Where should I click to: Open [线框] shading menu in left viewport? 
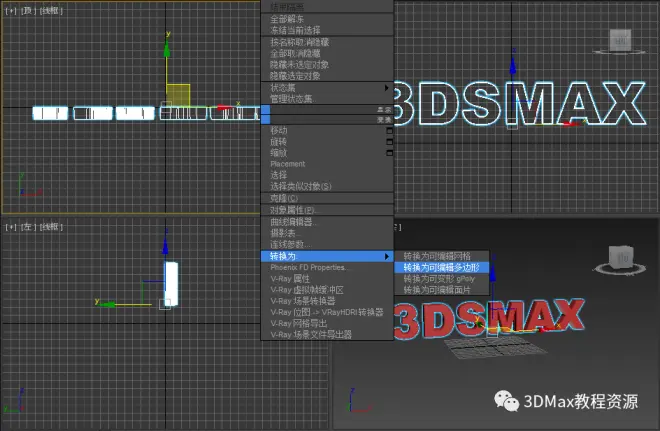pos(51,227)
